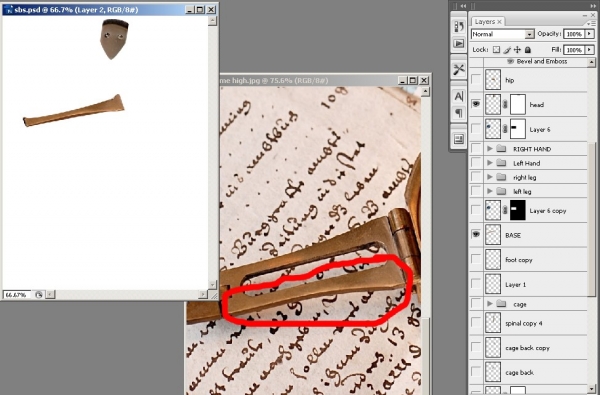Open the Character panel icon
The width and height of the screenshot is (600, 395).
point(458,96)
